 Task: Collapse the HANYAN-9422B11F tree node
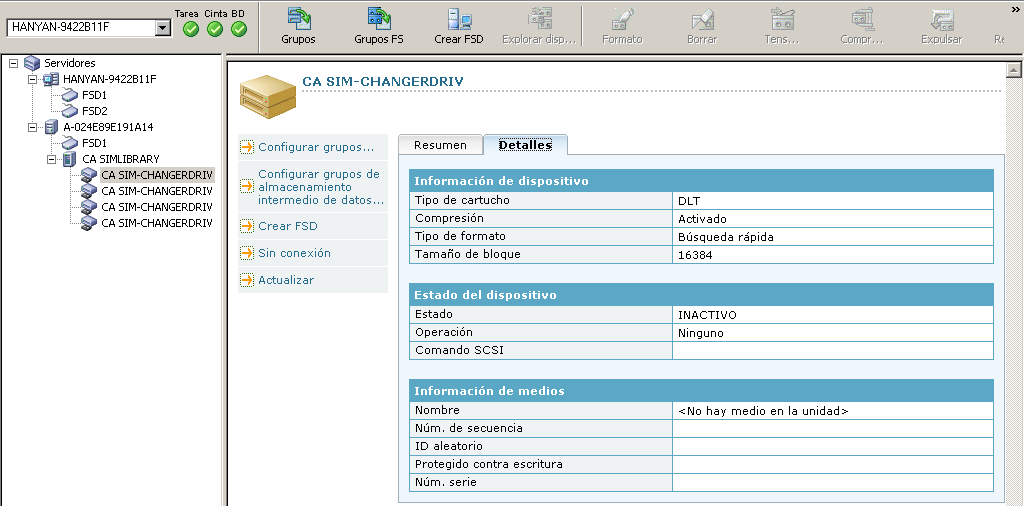coord(33,80)
